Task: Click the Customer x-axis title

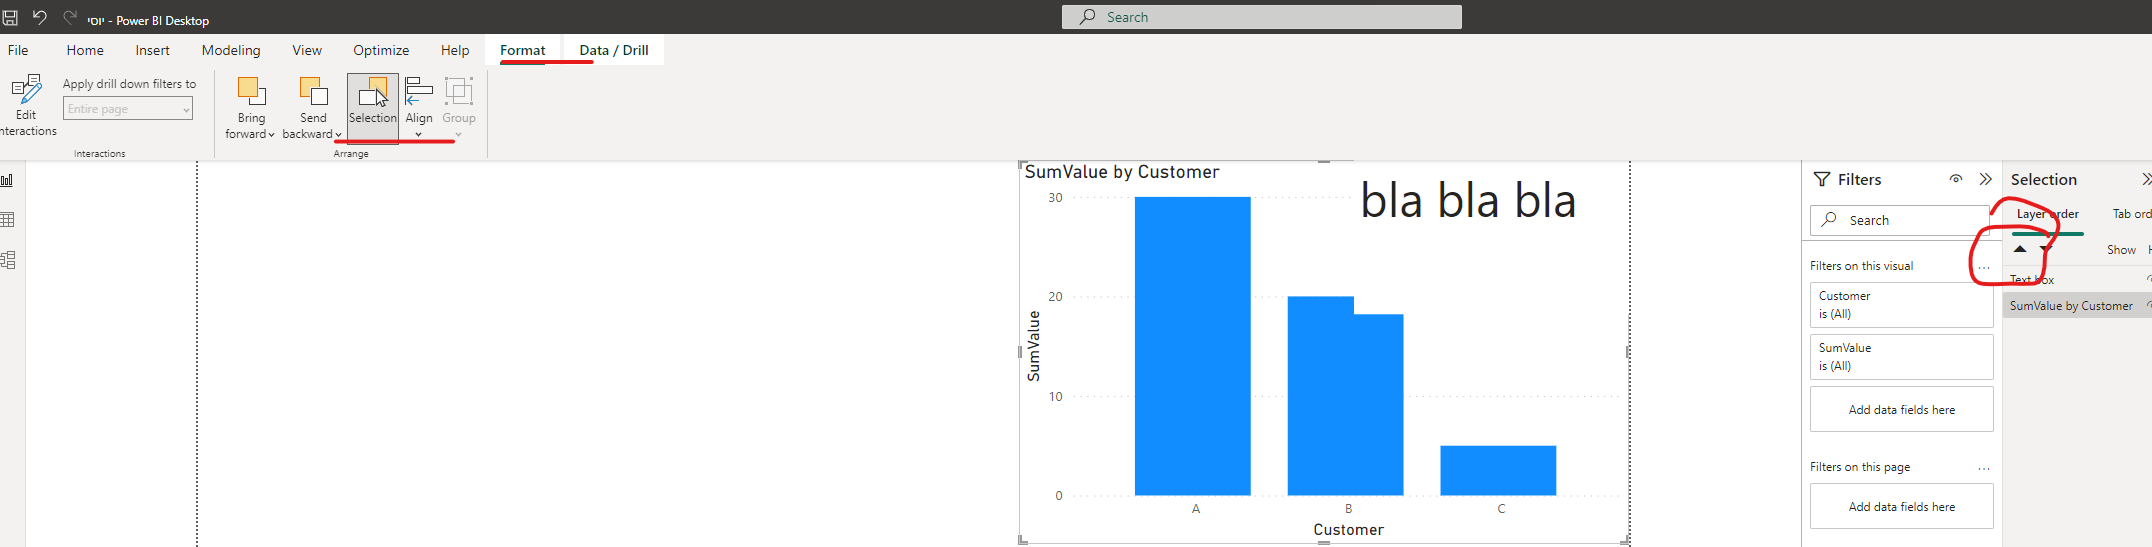Action: 1348,530
